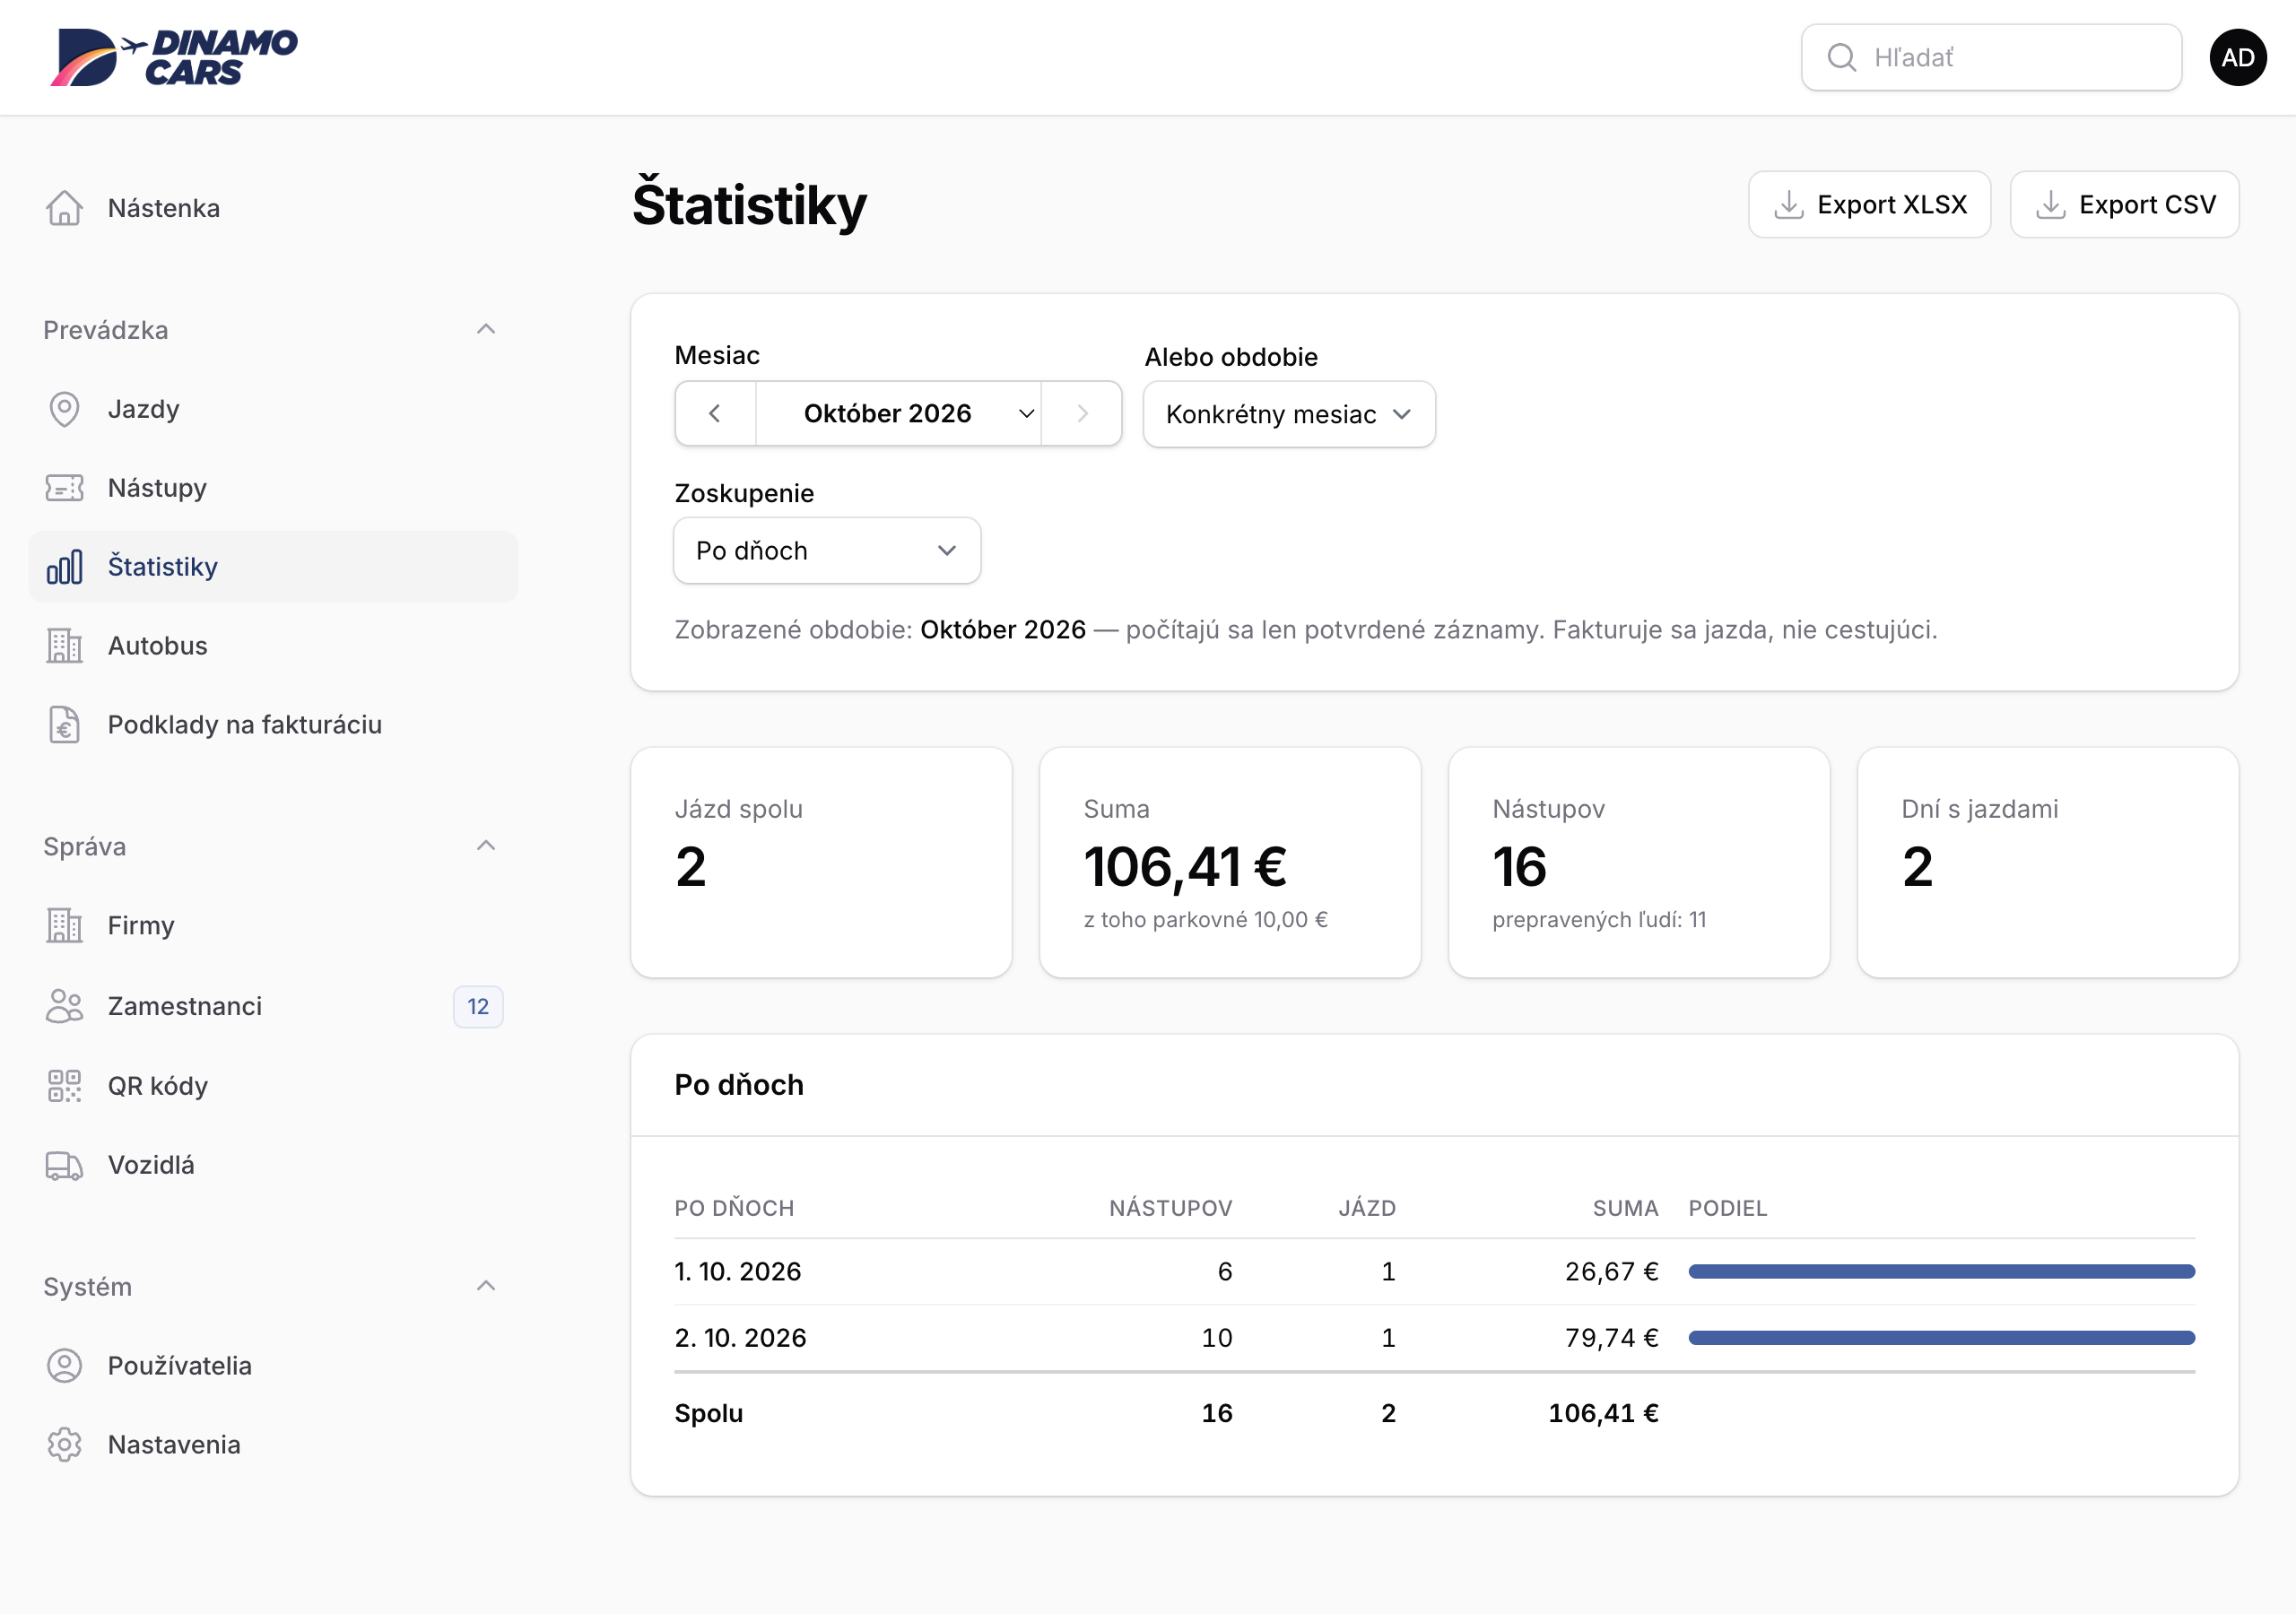
Task: Click the Zamestnanci people icon
Action: tap(64, 1006)
